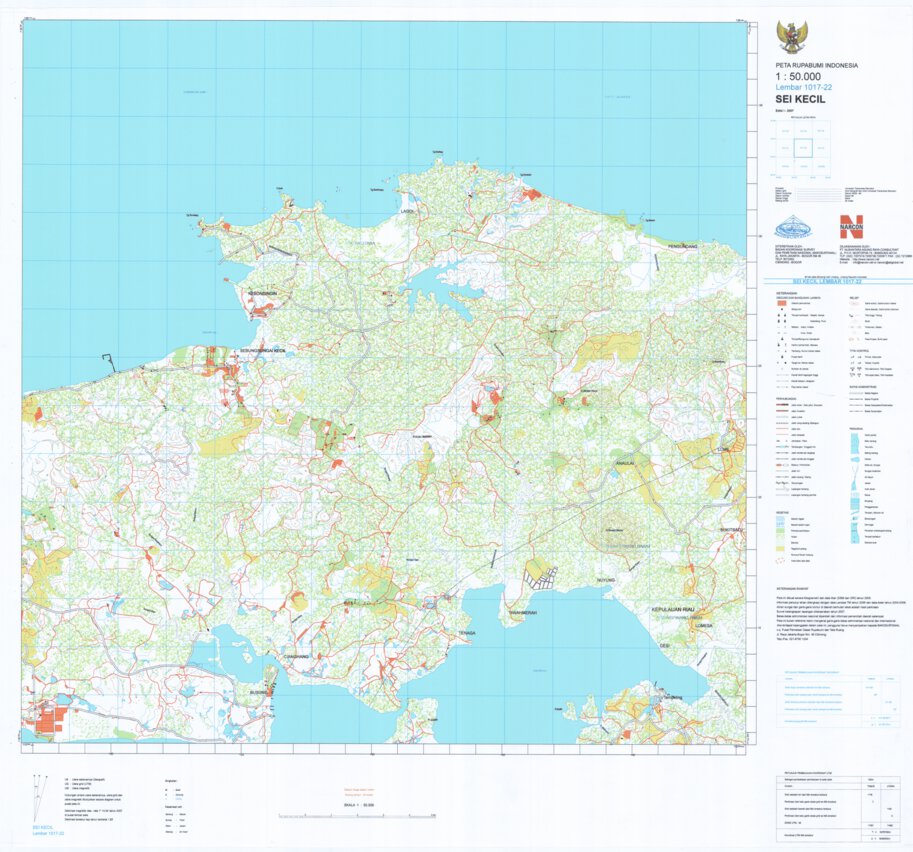Image resolution: width=913 pixels, height=852 pixels.
Task: Click the blue oval survey agency logo
Action: [794, 227]
